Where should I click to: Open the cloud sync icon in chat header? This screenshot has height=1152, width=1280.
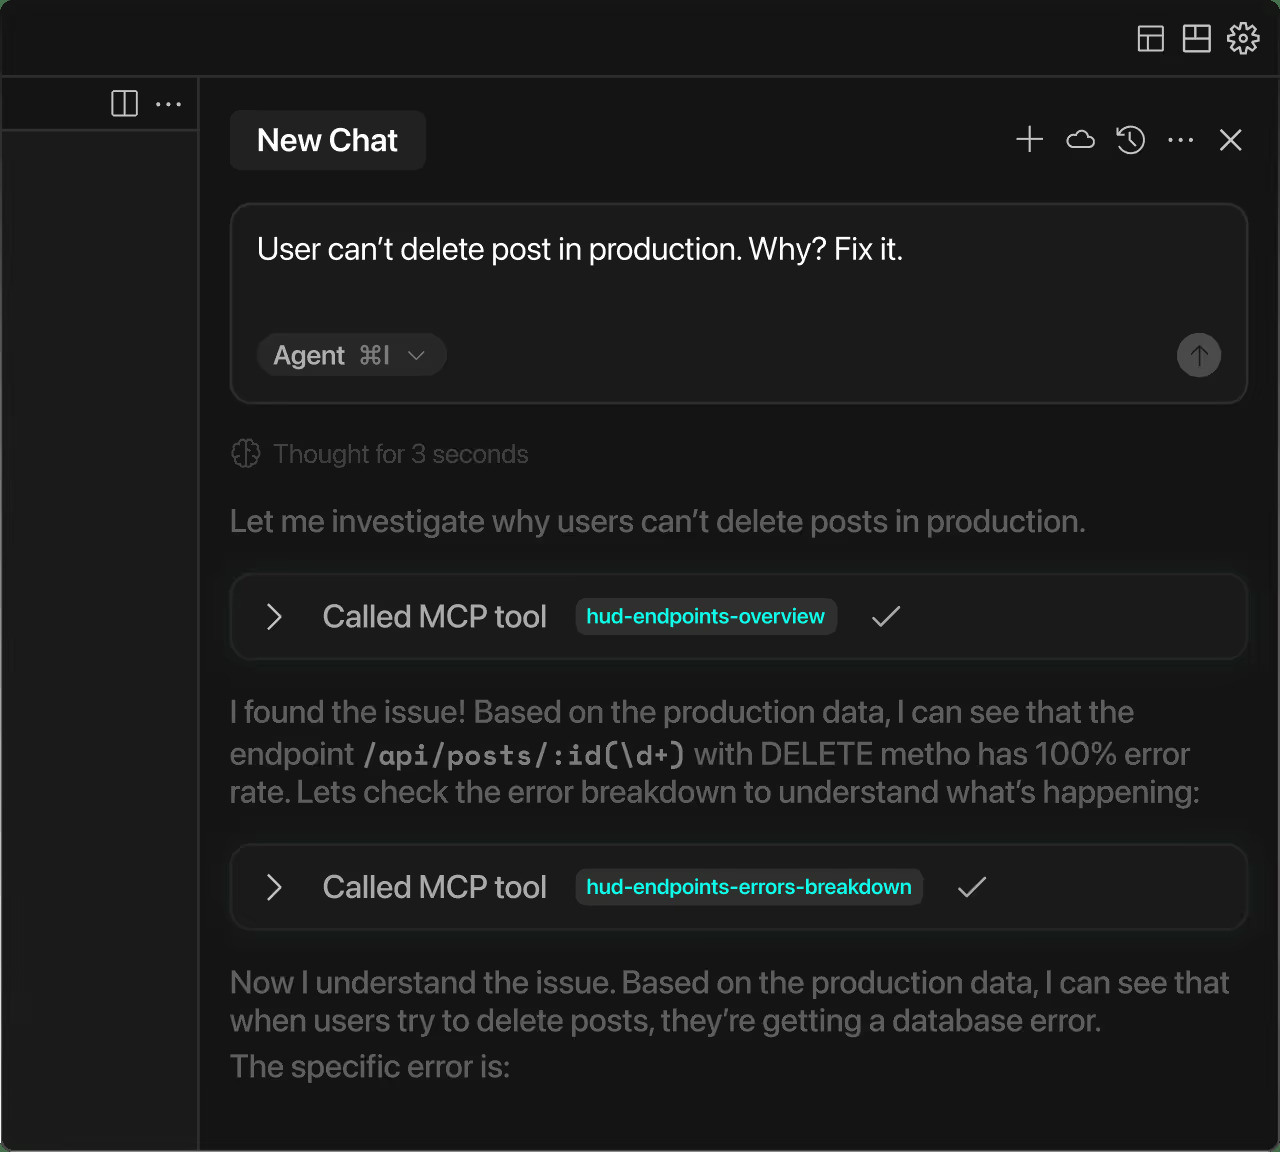tap(1080, 140)
